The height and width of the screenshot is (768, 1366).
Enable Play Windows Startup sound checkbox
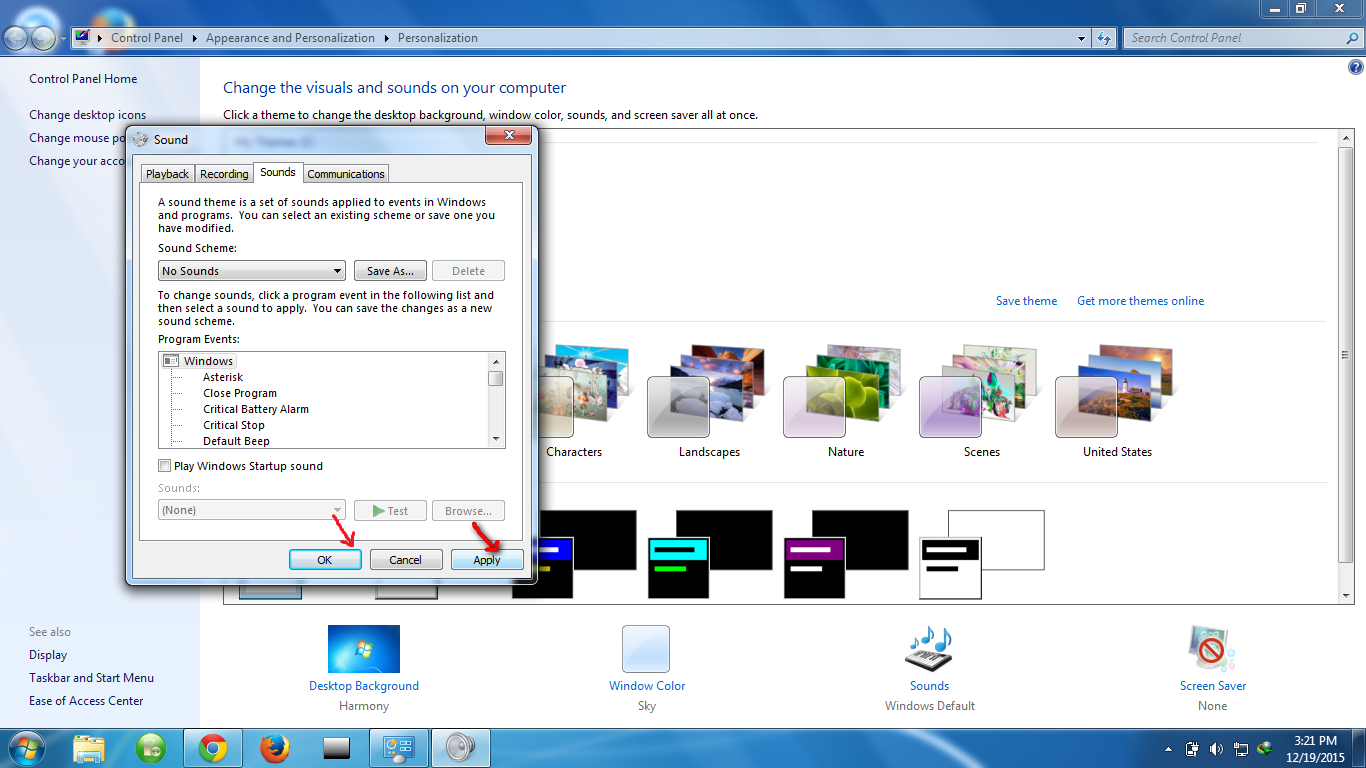tap(165, 466)
